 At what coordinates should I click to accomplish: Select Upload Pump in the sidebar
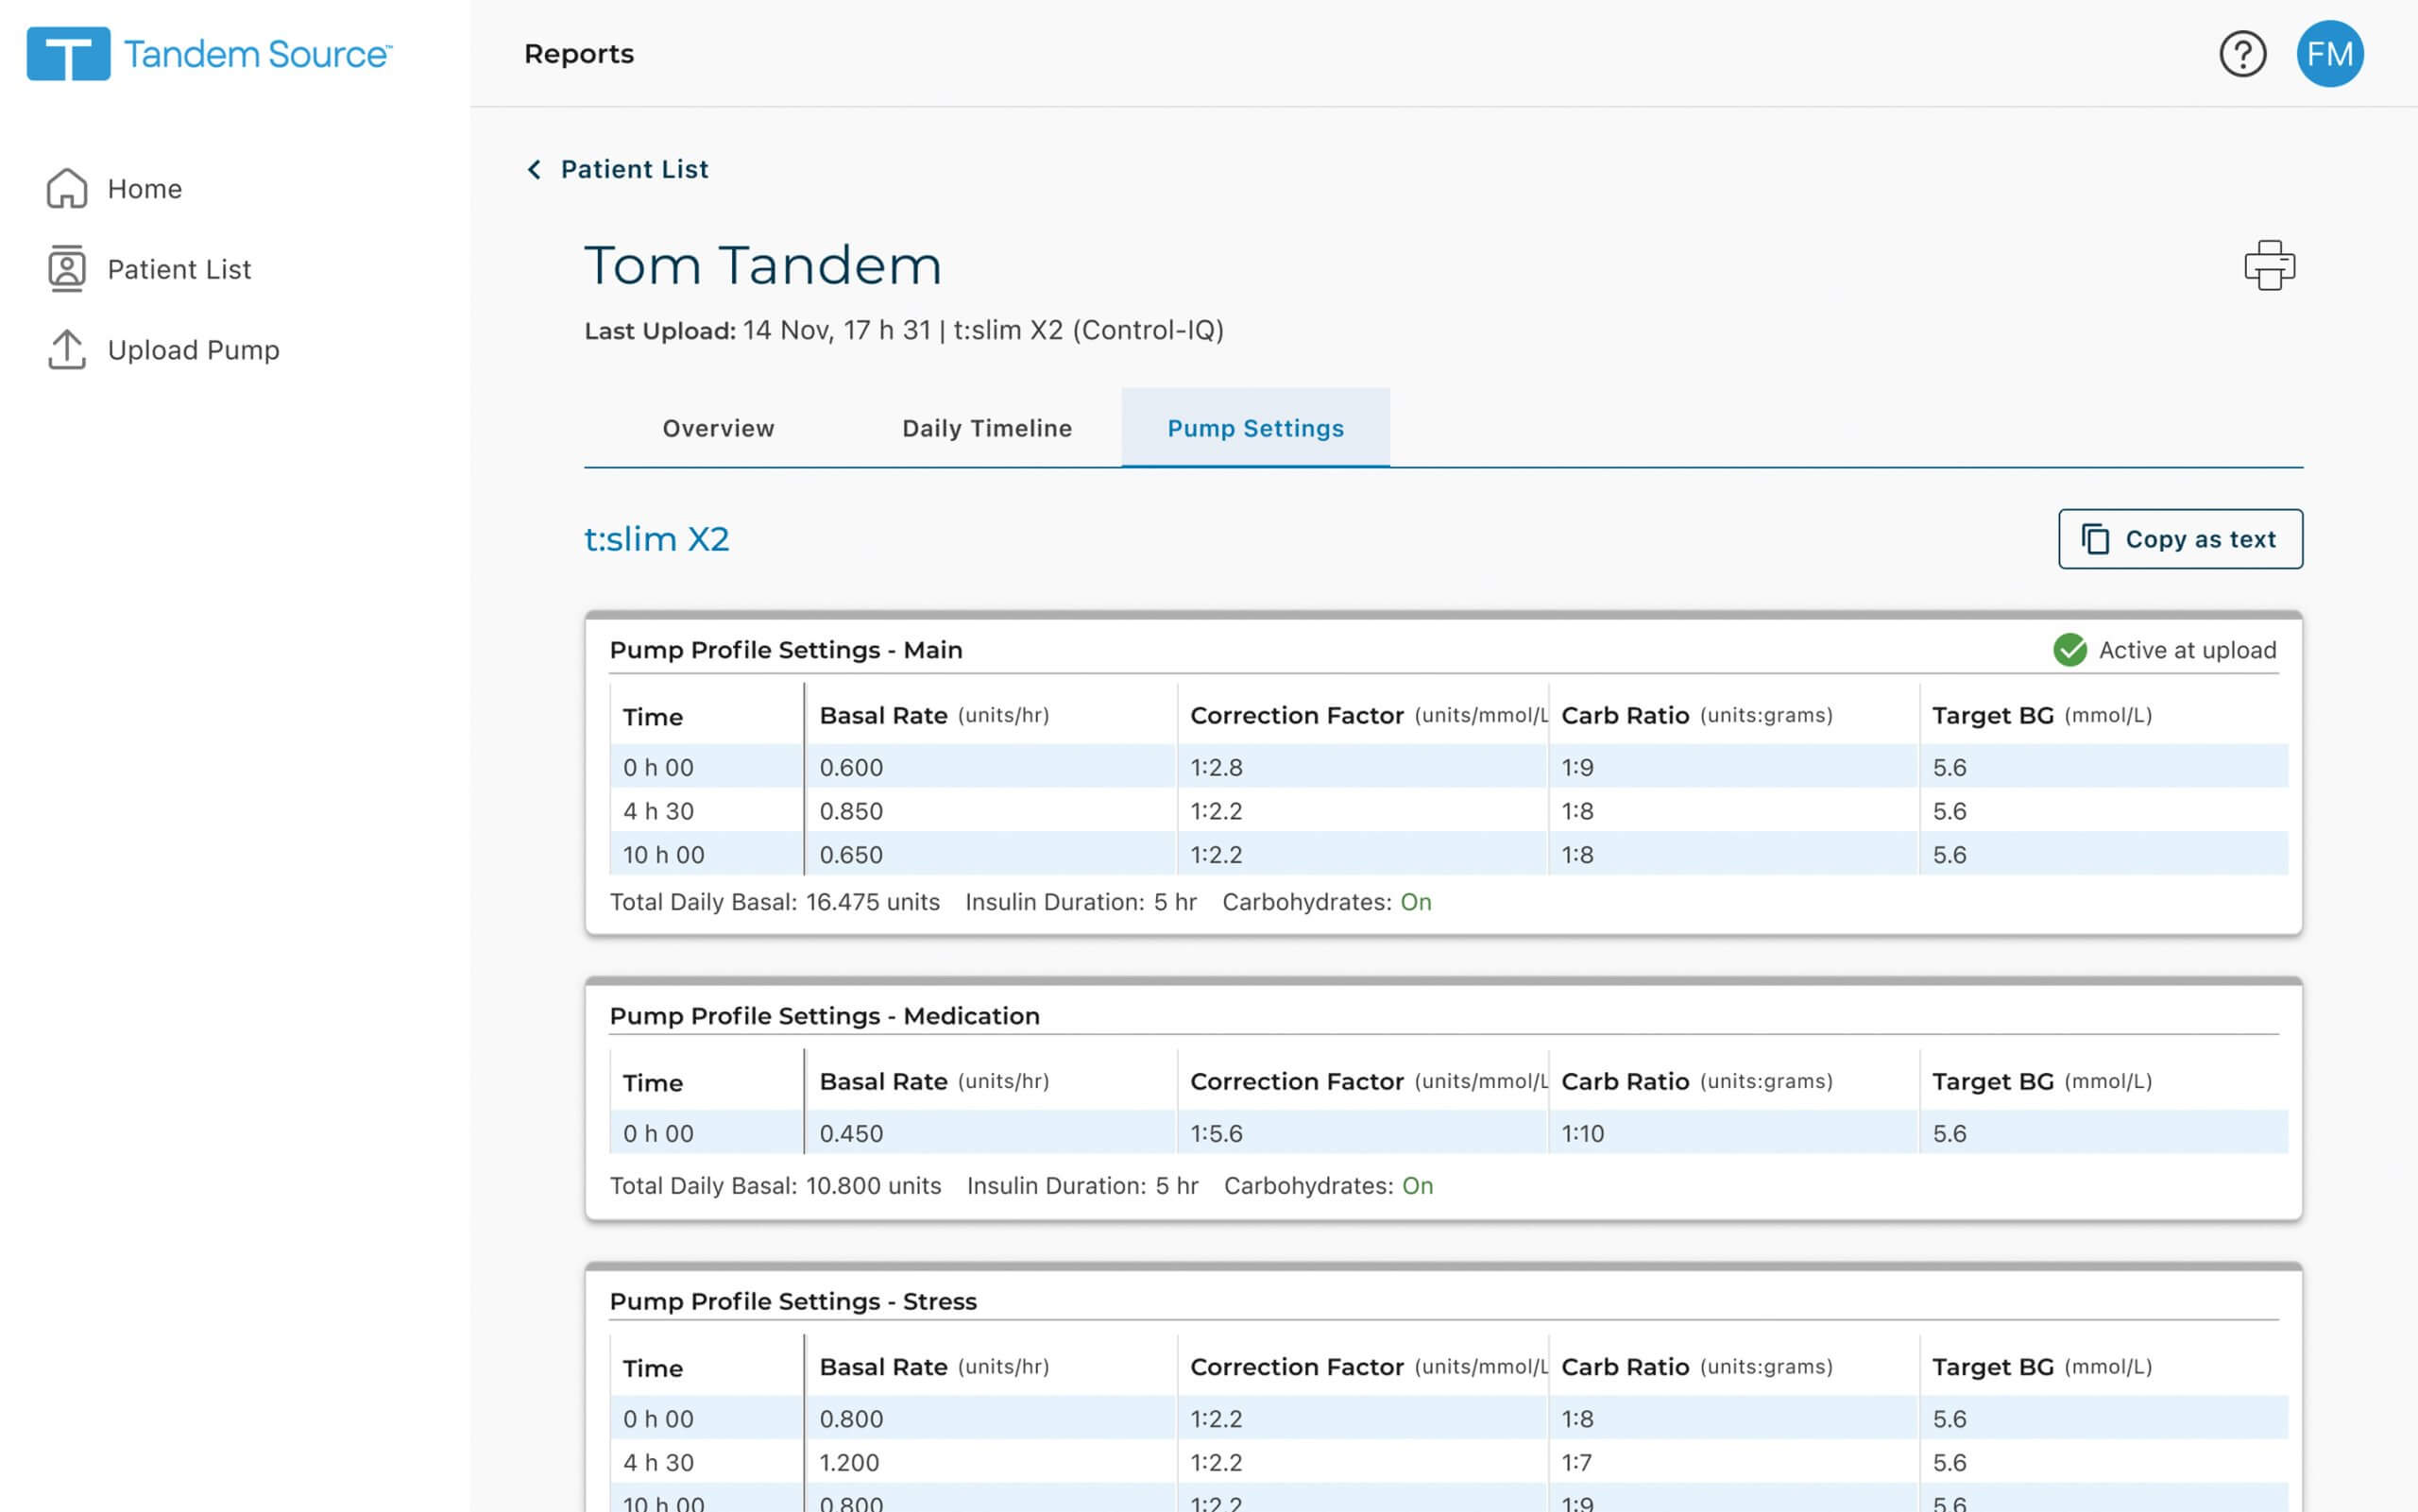[x=193, y=350]
